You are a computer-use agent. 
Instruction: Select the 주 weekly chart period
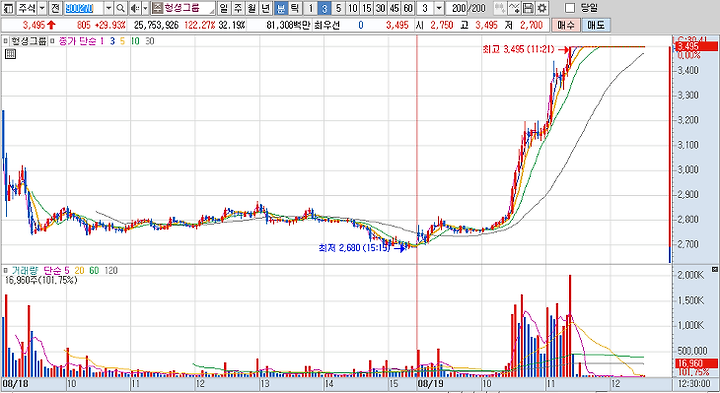(237, 8)
